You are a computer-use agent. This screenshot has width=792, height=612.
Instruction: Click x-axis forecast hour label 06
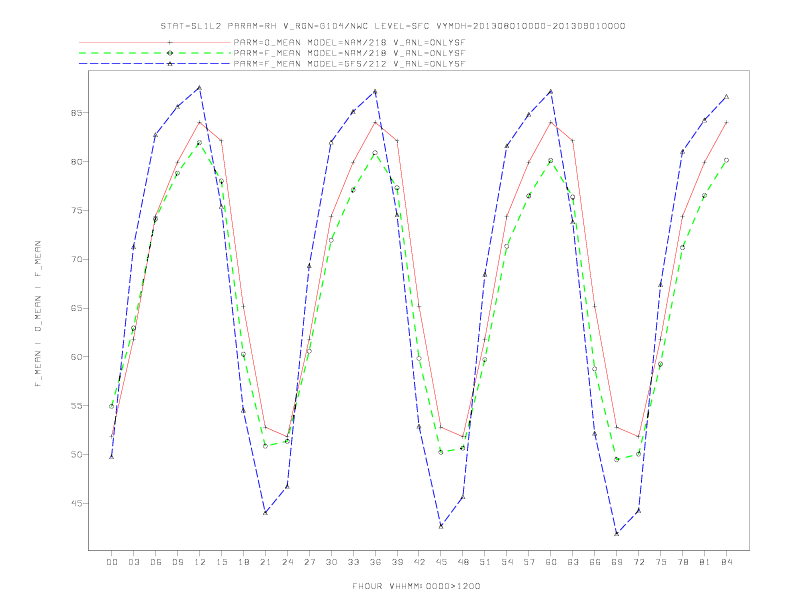click(x=156, y=562)
